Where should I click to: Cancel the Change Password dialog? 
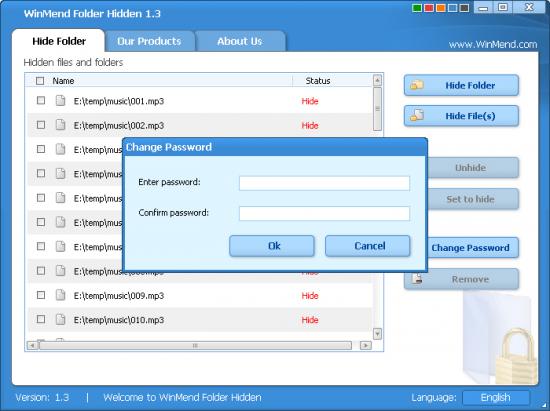[368, 246]
